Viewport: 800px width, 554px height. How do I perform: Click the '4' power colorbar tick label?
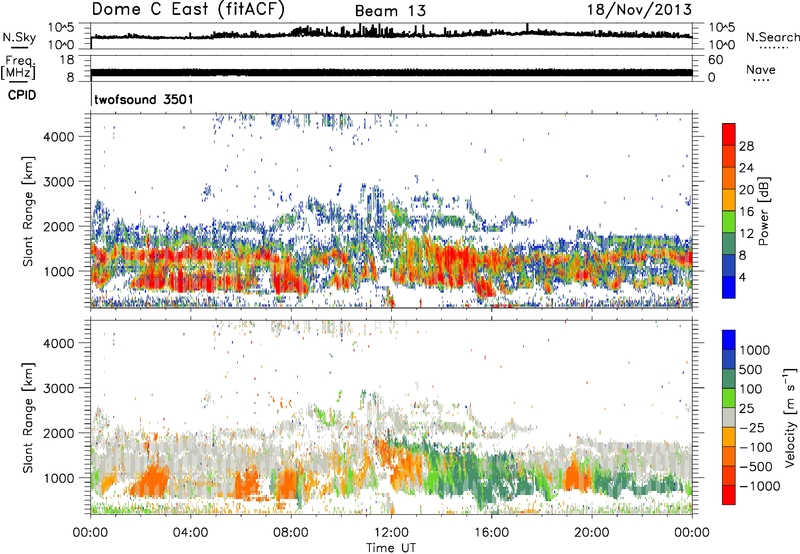tap(742, 278)
